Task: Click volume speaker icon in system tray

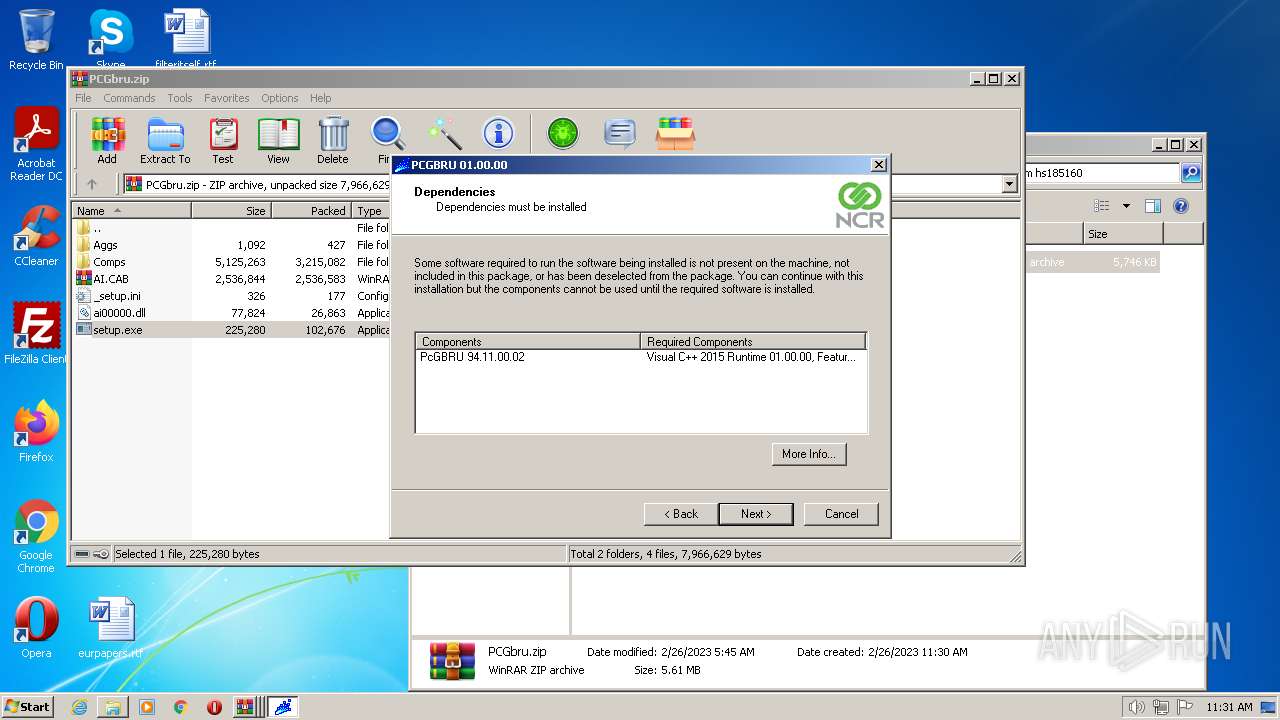Action: 1136,707
